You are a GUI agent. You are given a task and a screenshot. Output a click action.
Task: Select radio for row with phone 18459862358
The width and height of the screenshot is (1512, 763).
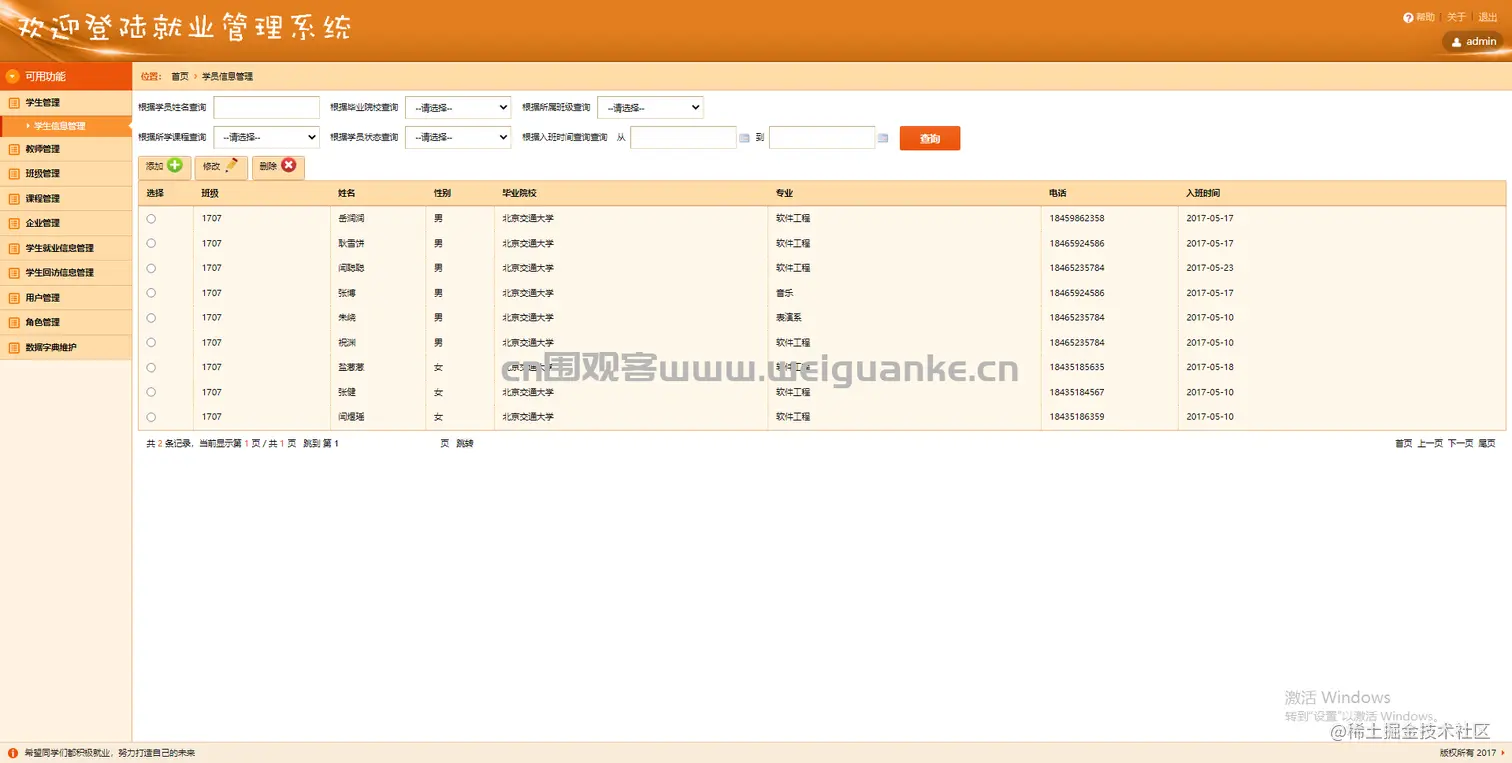(x=151, y=218)
